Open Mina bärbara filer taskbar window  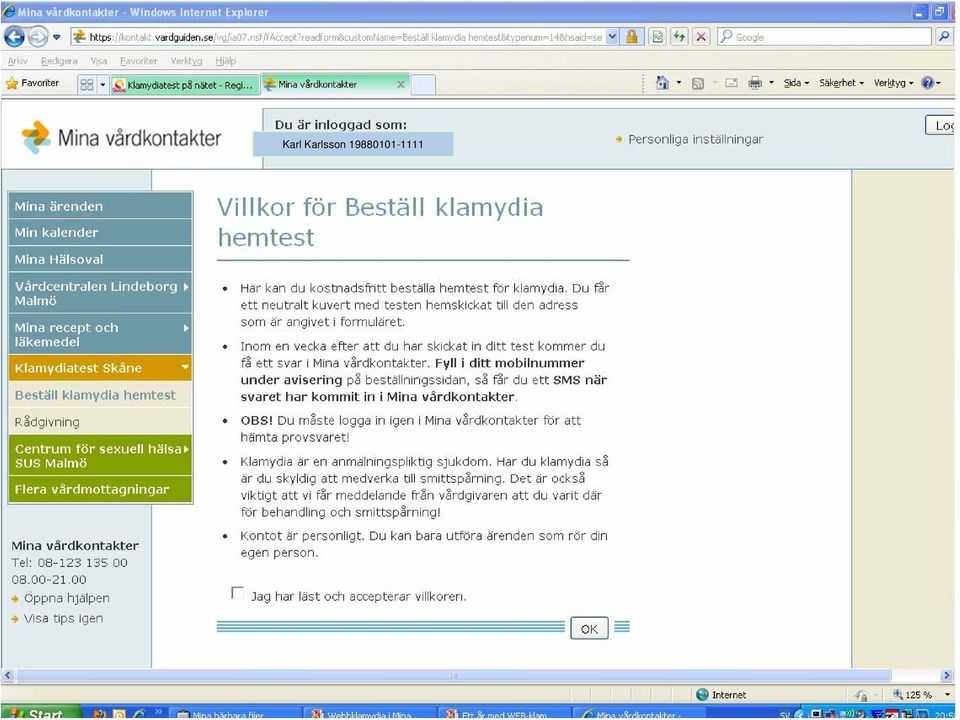click(234, 714)
